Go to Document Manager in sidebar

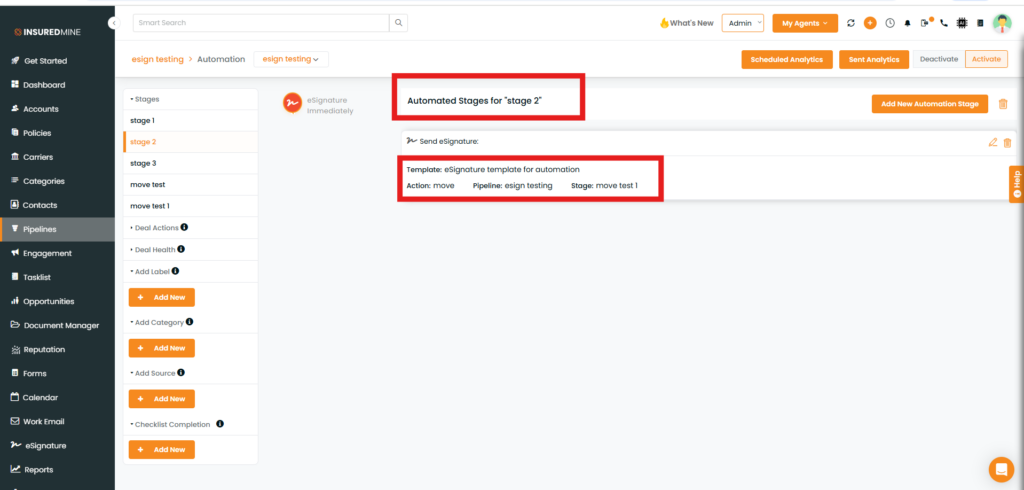(61, 325)
